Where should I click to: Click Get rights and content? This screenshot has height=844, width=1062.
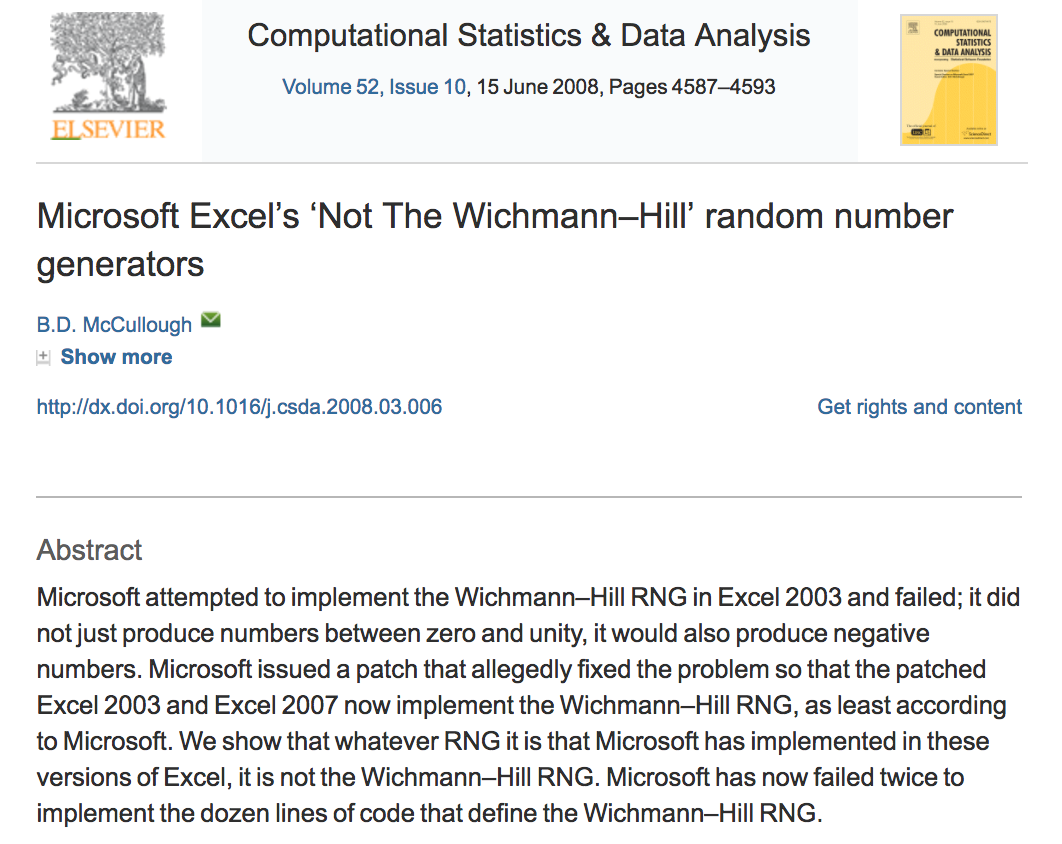point(919,407)
